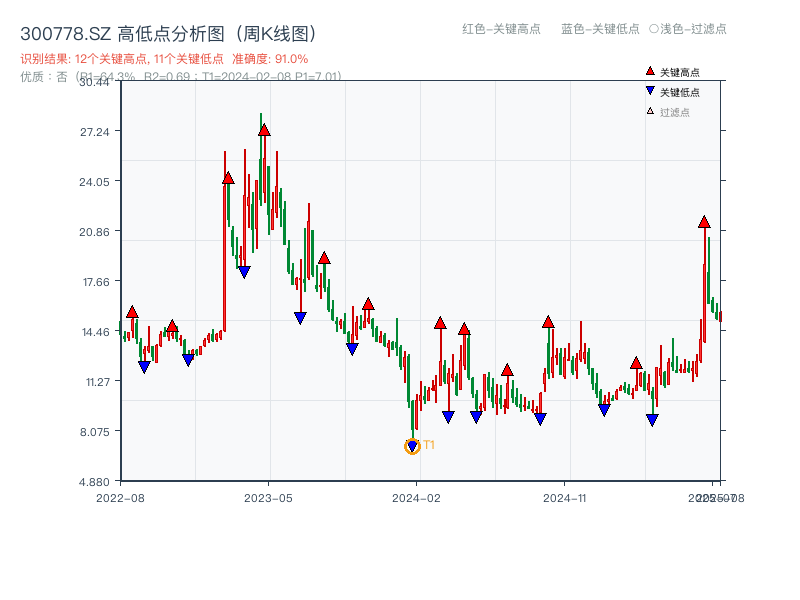Click the red marker above the 2024-02 rebound
This screenshot has height=600, width=800.
(x=439, y=322)
